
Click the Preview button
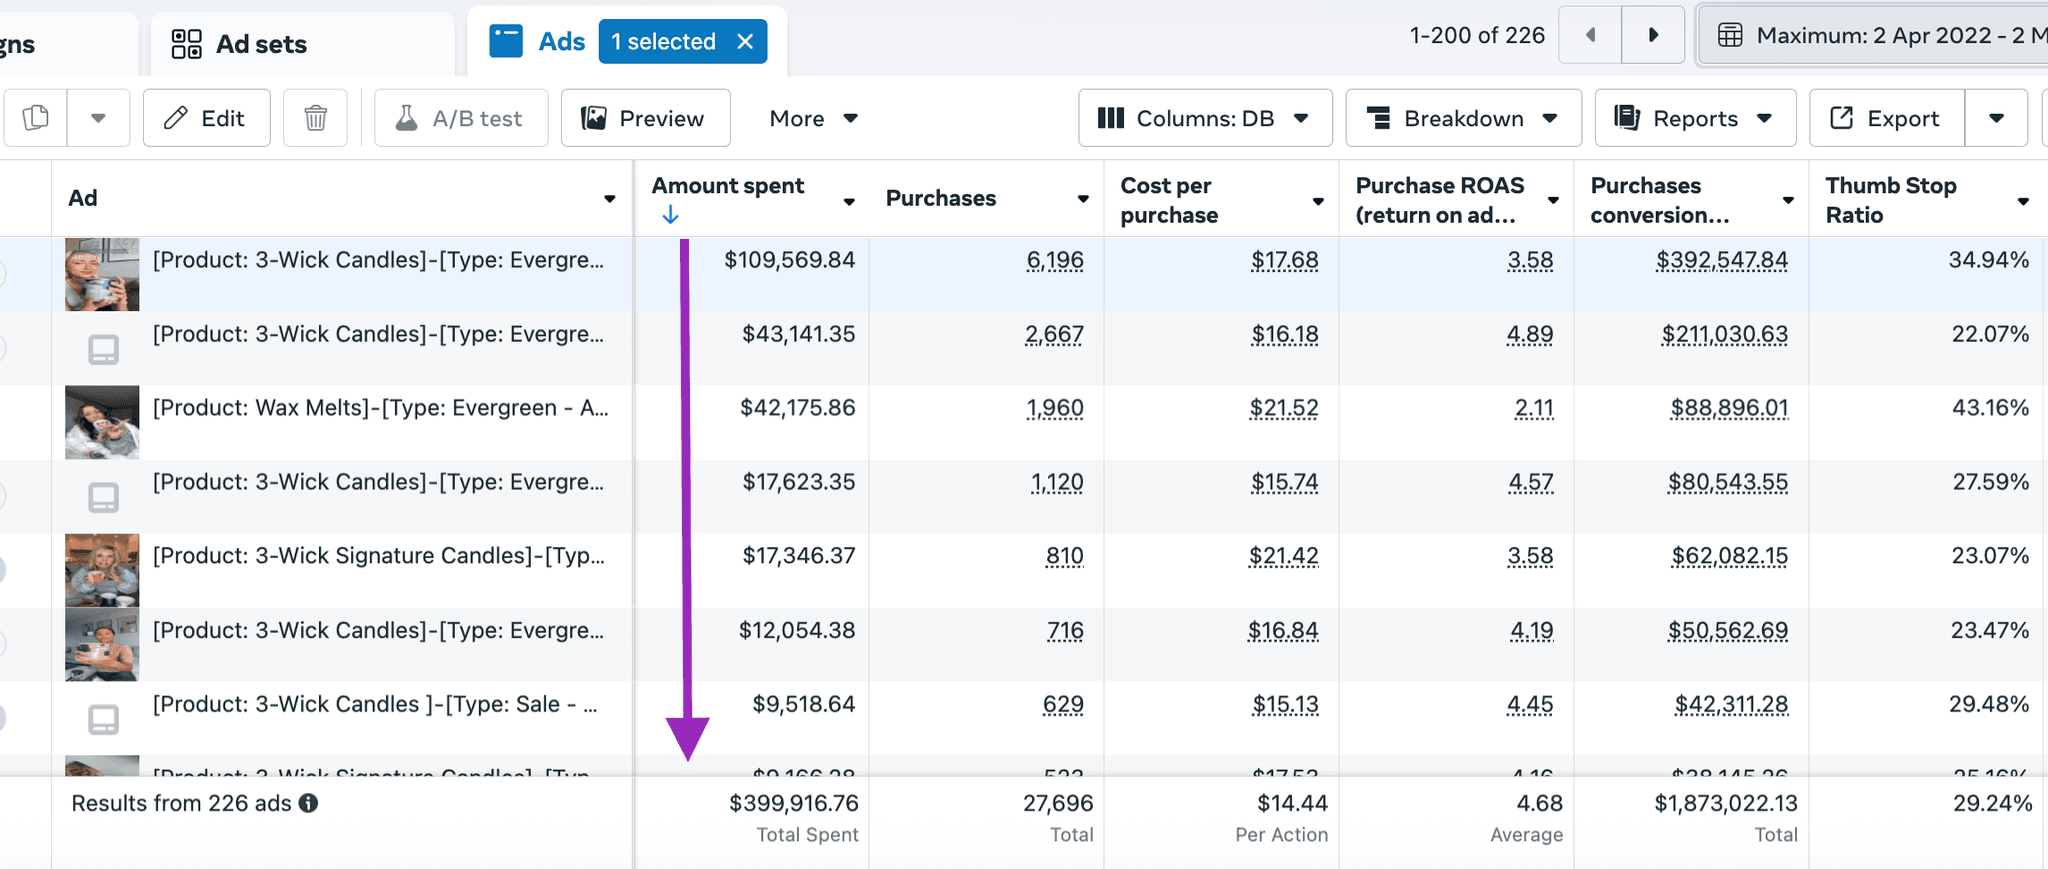tap(645, 118)
